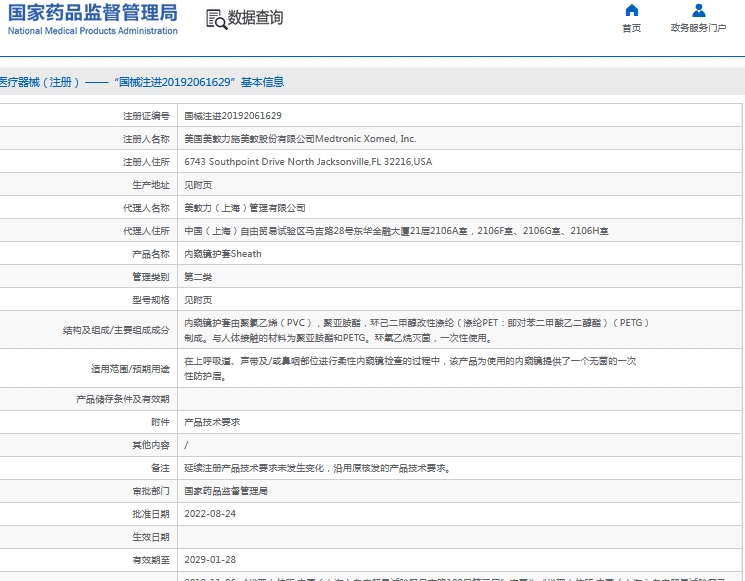This screenshot has height=581, width=745.
Task: Click the home (首页) house icon
Action: (x=631, y=11)
